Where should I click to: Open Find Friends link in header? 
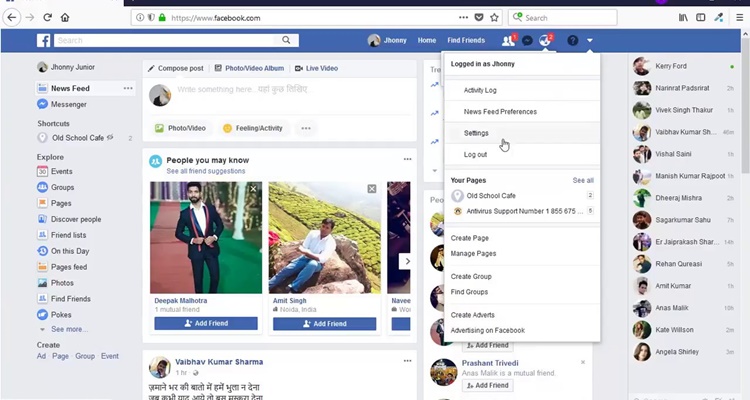tap(466, 41)
